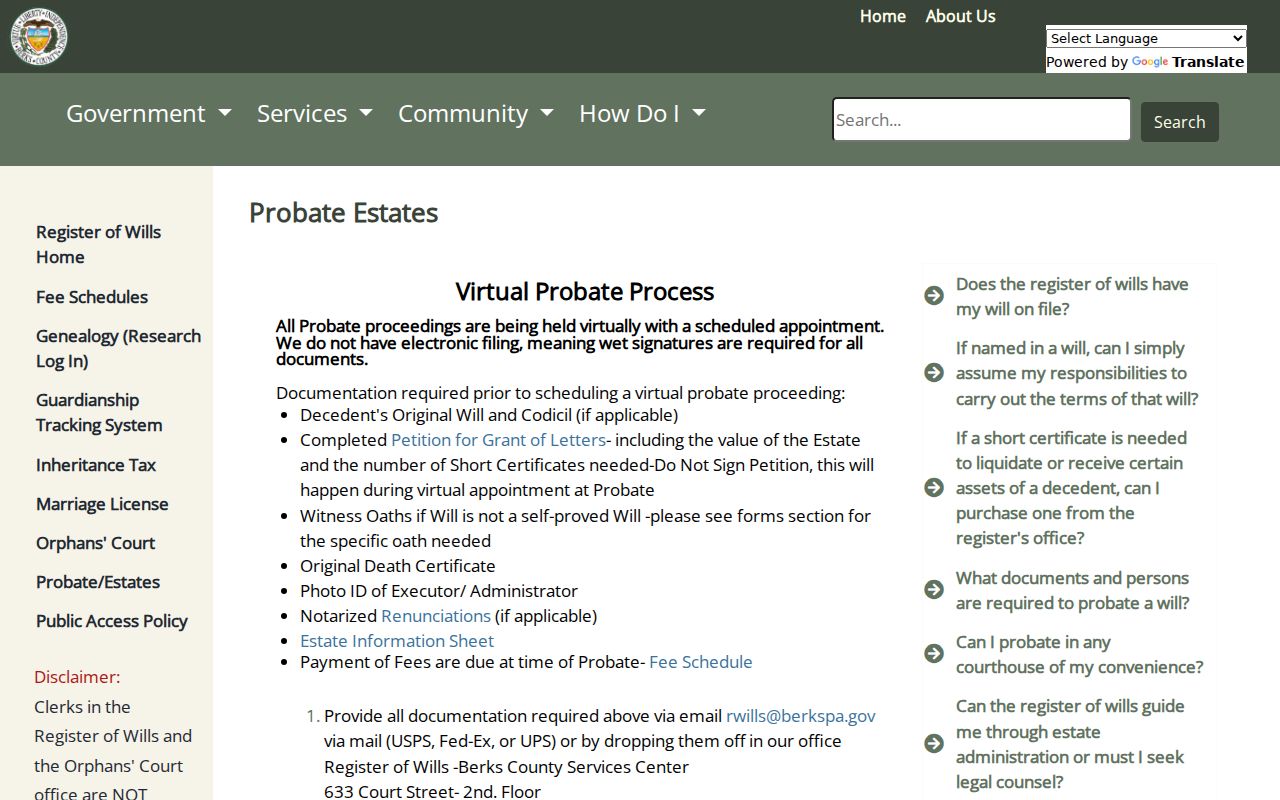Expand the Community menu
Image resolution: width=1280 pixels, height=800 pixels.
pos(476,113)
